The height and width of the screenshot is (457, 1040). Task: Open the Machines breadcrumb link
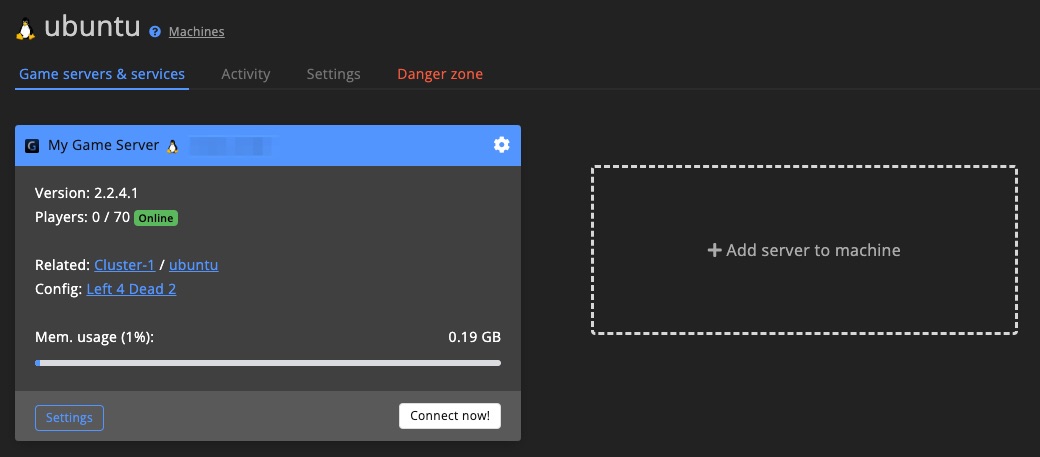pyautogui.click(x=196, y=32)
